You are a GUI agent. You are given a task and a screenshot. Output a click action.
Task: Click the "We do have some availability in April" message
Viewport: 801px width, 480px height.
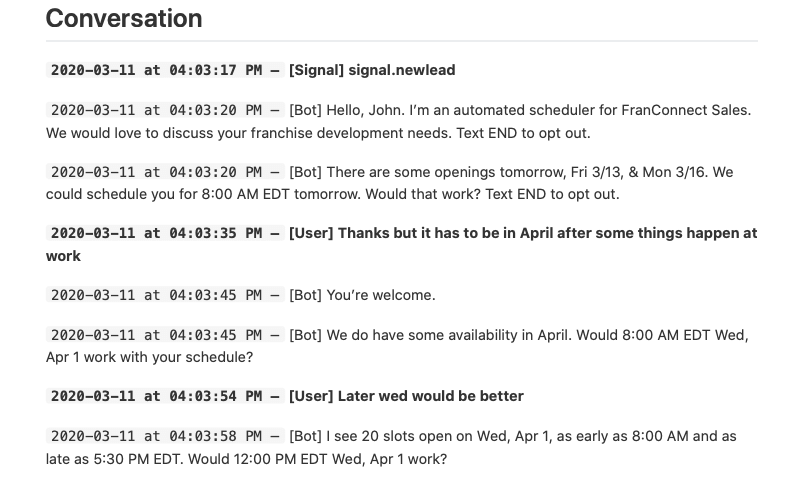(520, 336)
